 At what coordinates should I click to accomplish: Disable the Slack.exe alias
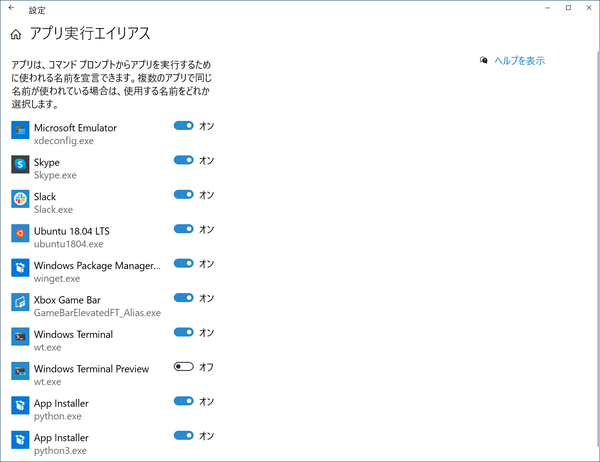(x=184, y=195)
